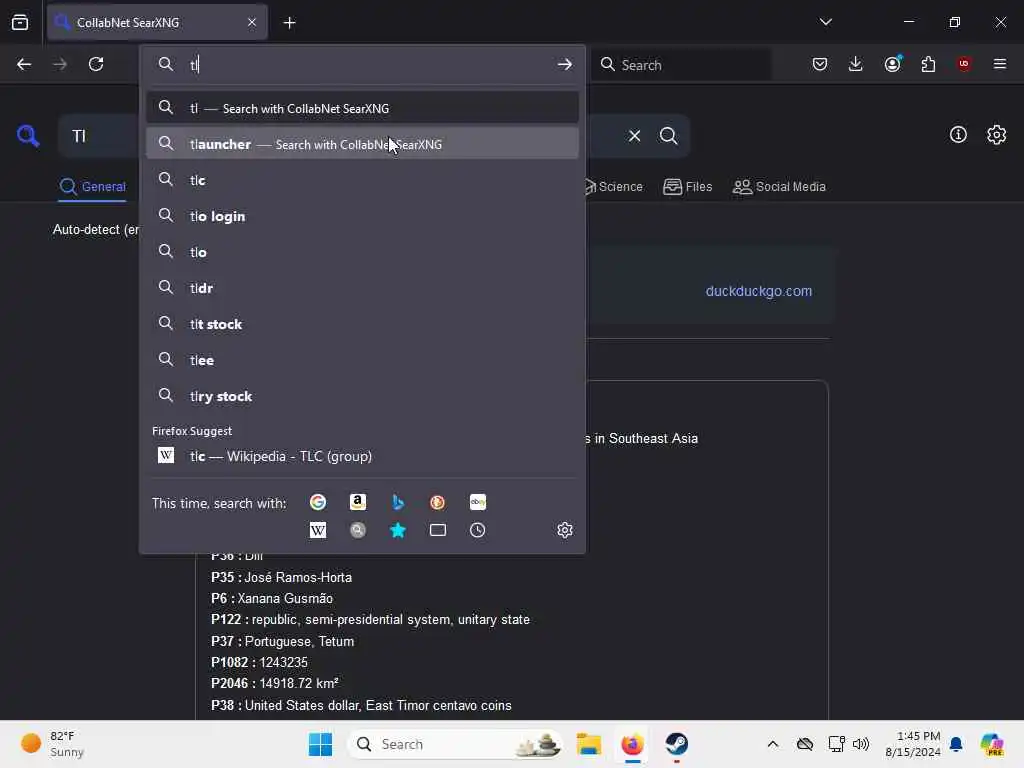This screenshot has width=1024, height=768.
Task: Choose the 'tlry stock' suggestion
Action: [x=362, y=396]
